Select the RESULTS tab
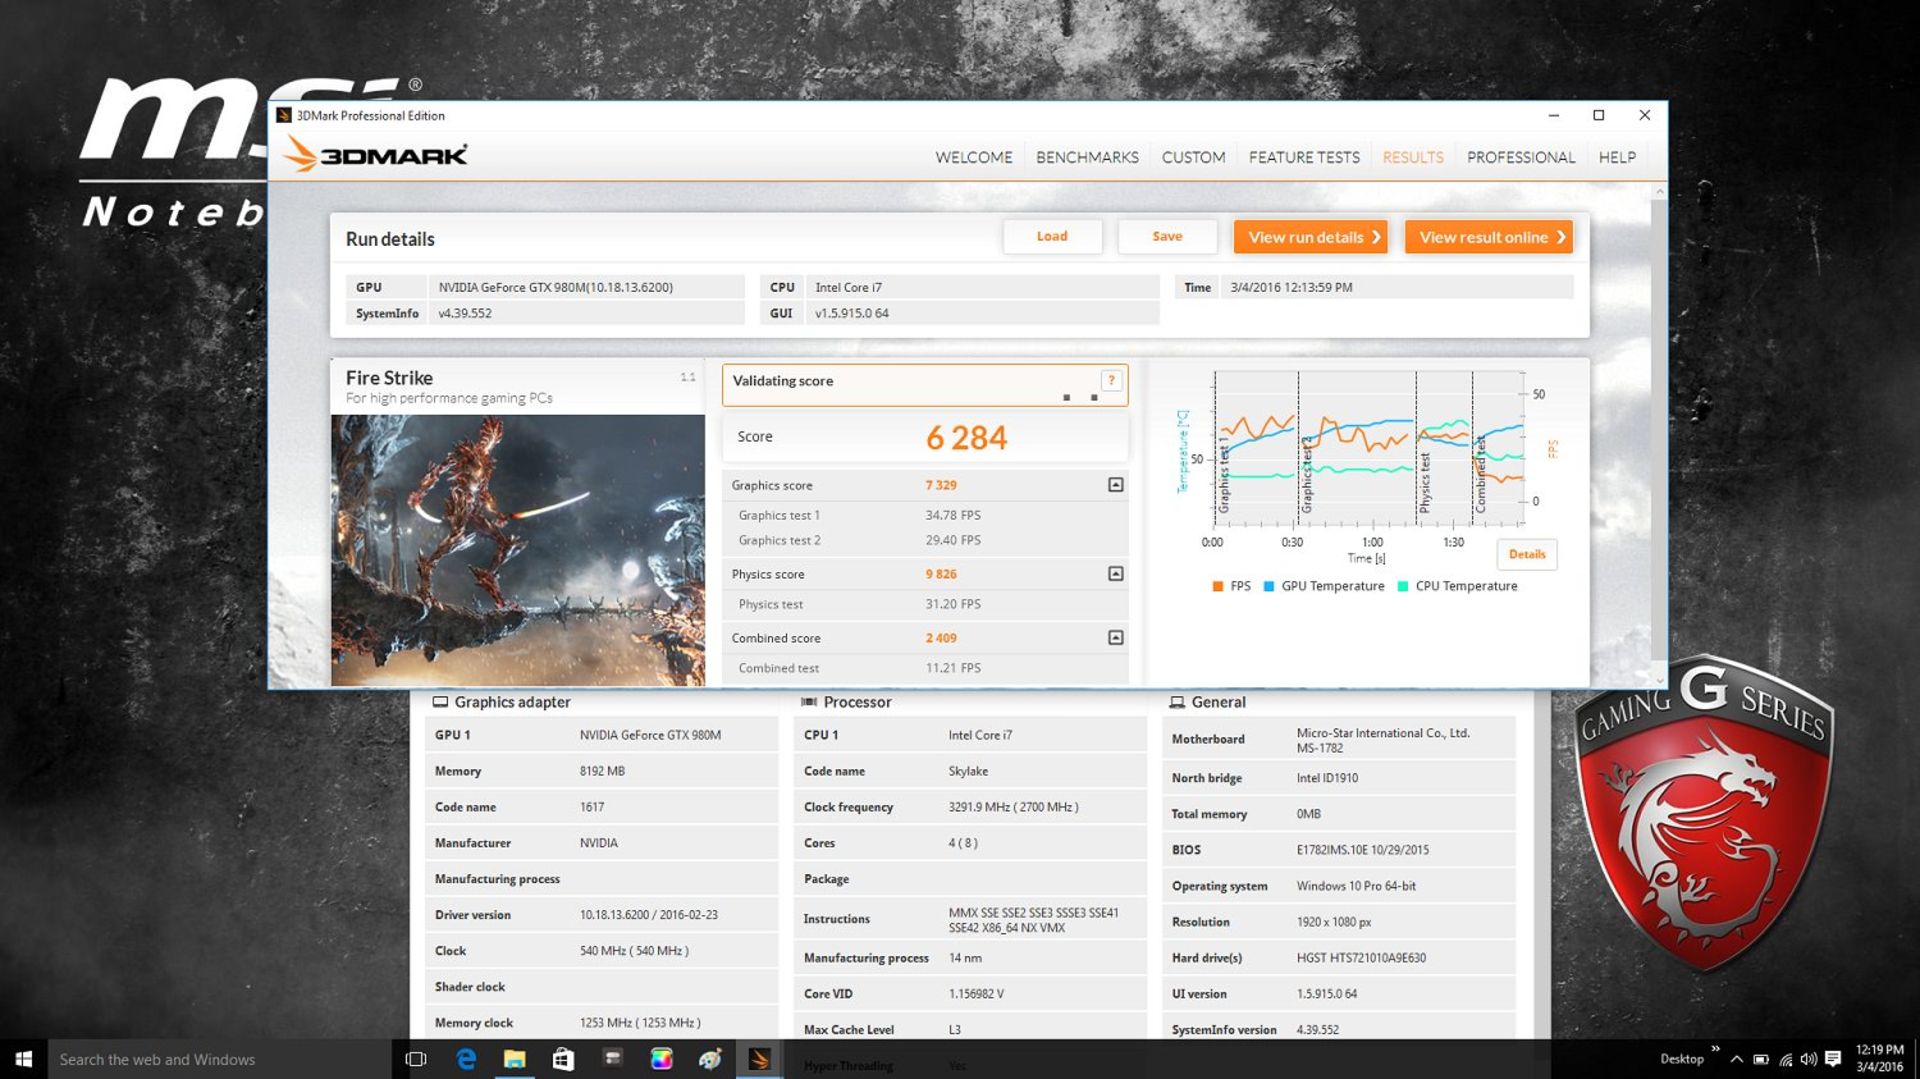 1413,157
